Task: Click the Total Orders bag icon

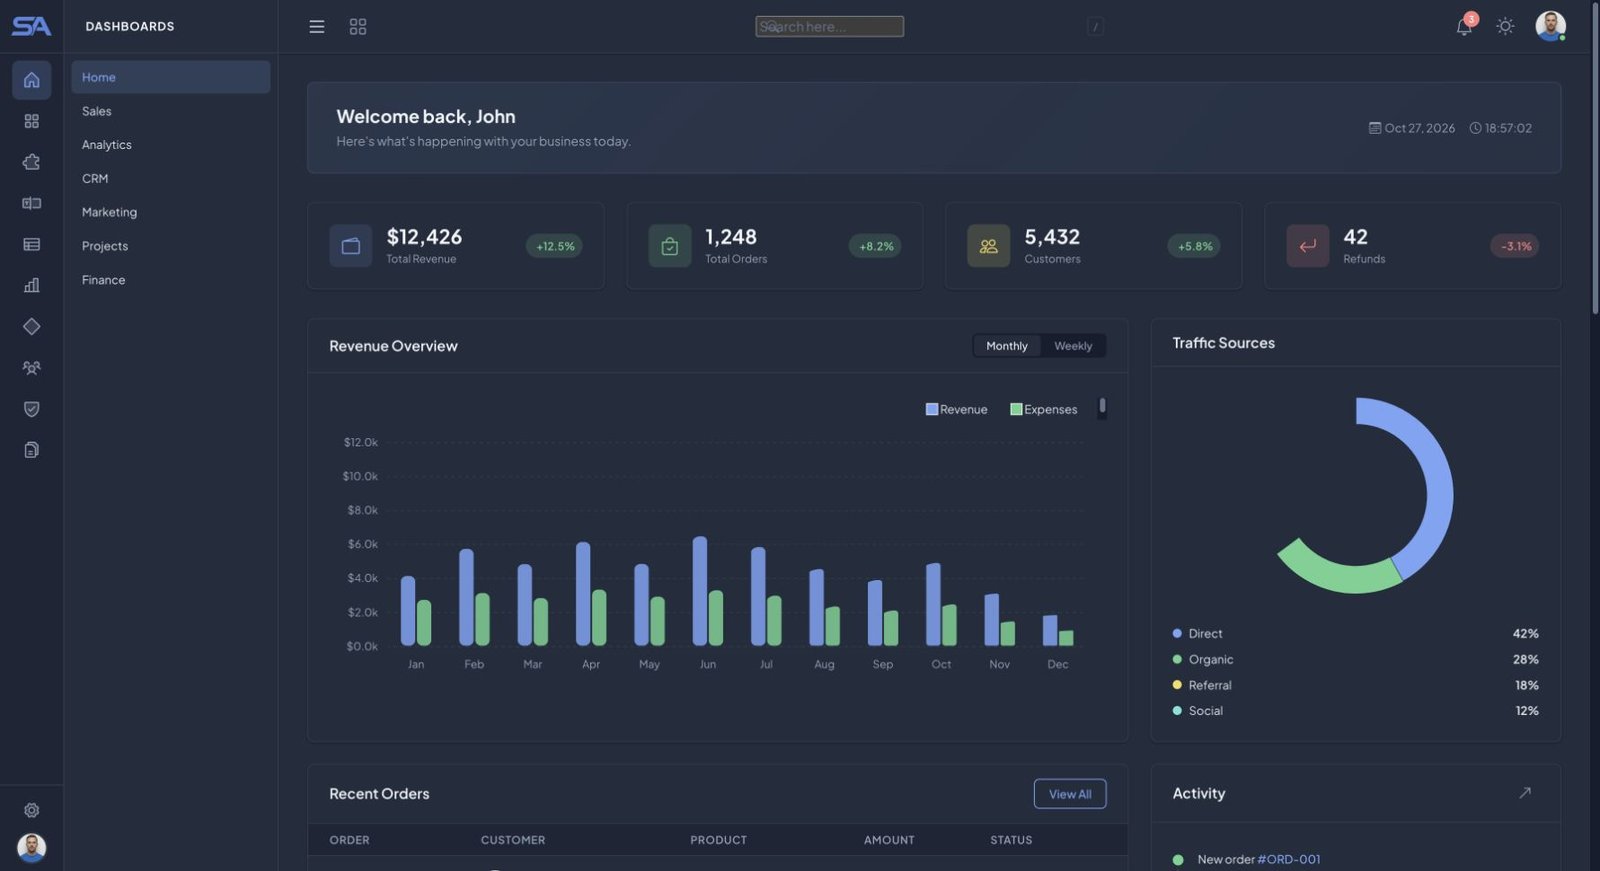Action: tap(670, 246)
